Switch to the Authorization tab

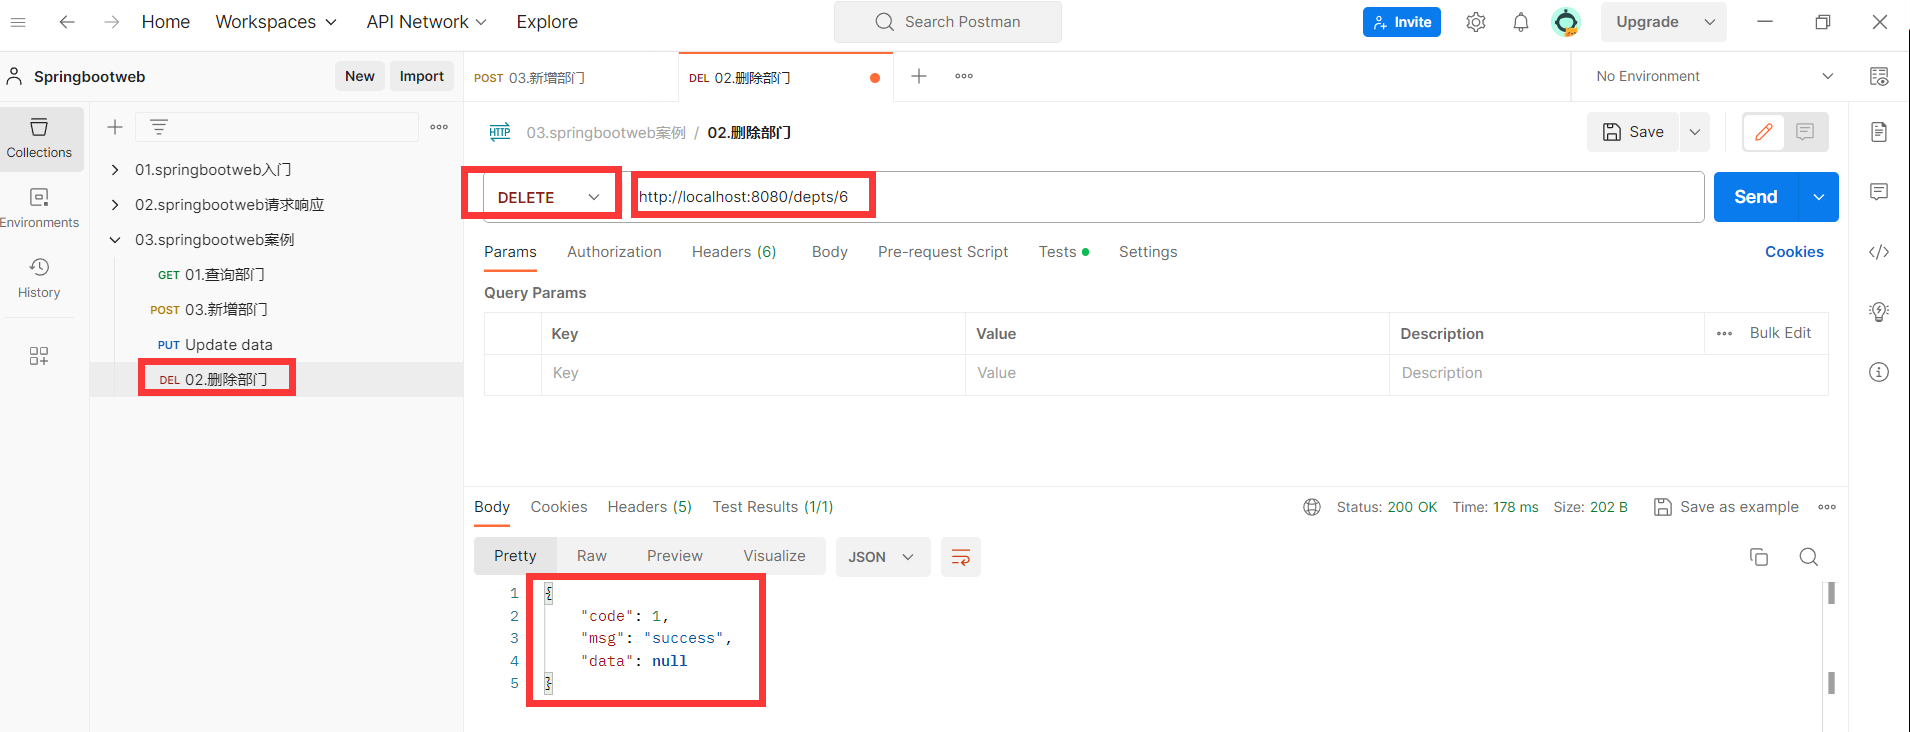[x=614, y=252]
